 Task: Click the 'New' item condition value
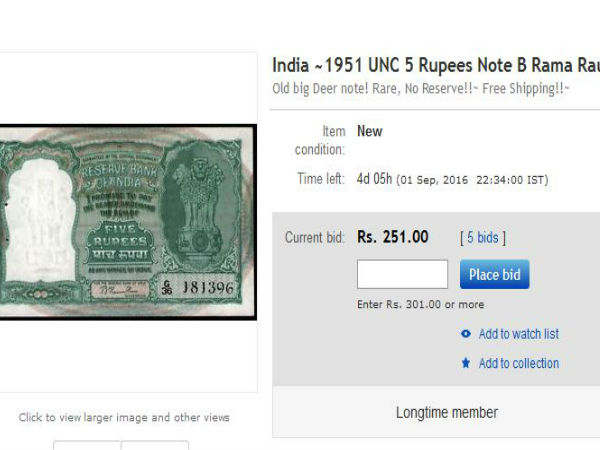[x=369, y=131]
